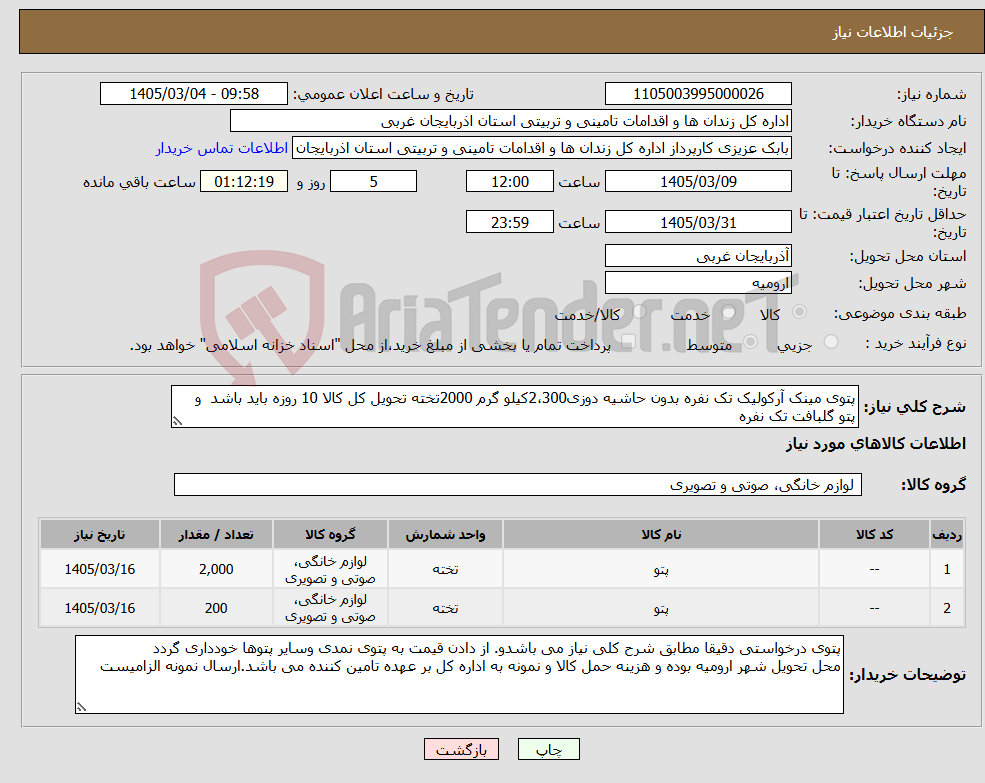Select the خدمت radio button
This screenshot has width=985, height=783.
point(729,312)
